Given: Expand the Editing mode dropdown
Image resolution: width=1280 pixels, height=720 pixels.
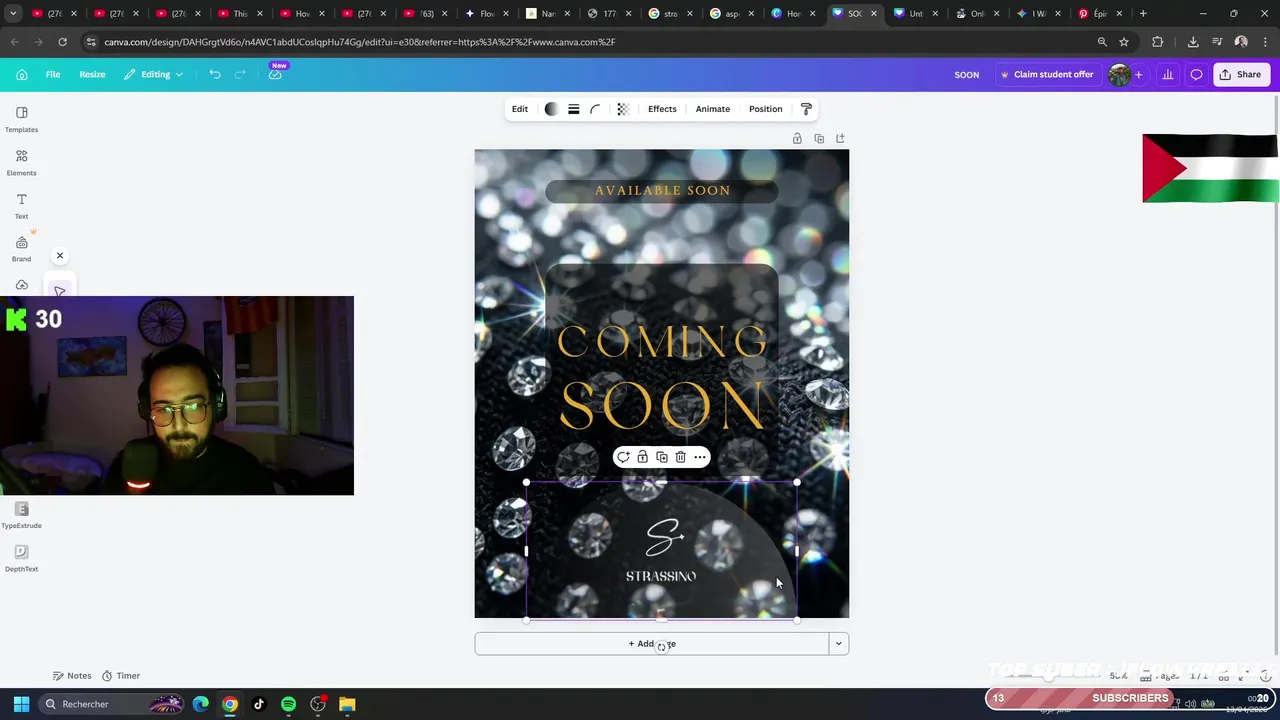Looking at the screenshot, I should 154,74.
